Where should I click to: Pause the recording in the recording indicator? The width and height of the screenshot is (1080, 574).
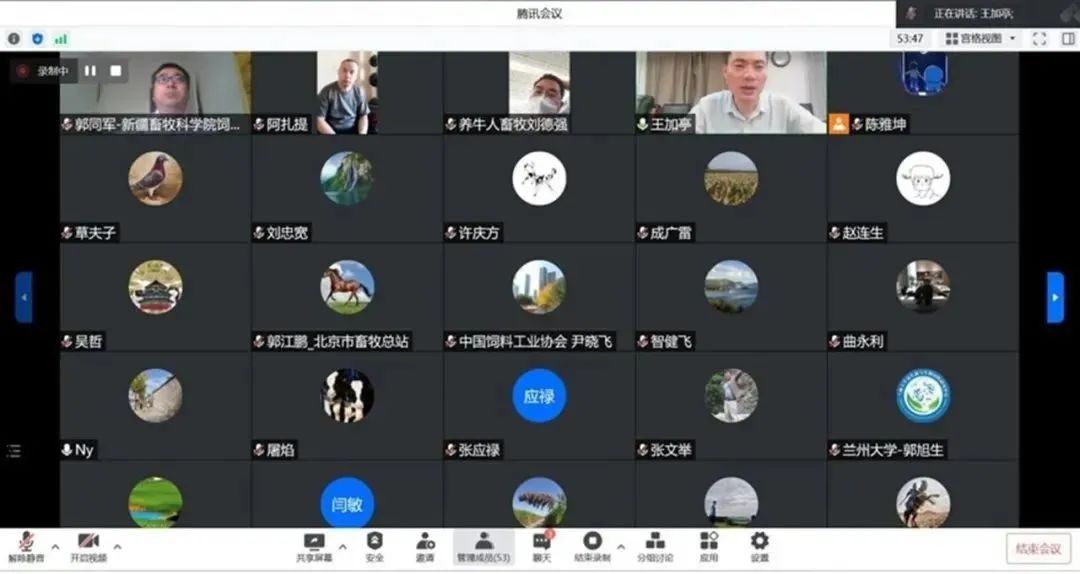pos(90,71)
